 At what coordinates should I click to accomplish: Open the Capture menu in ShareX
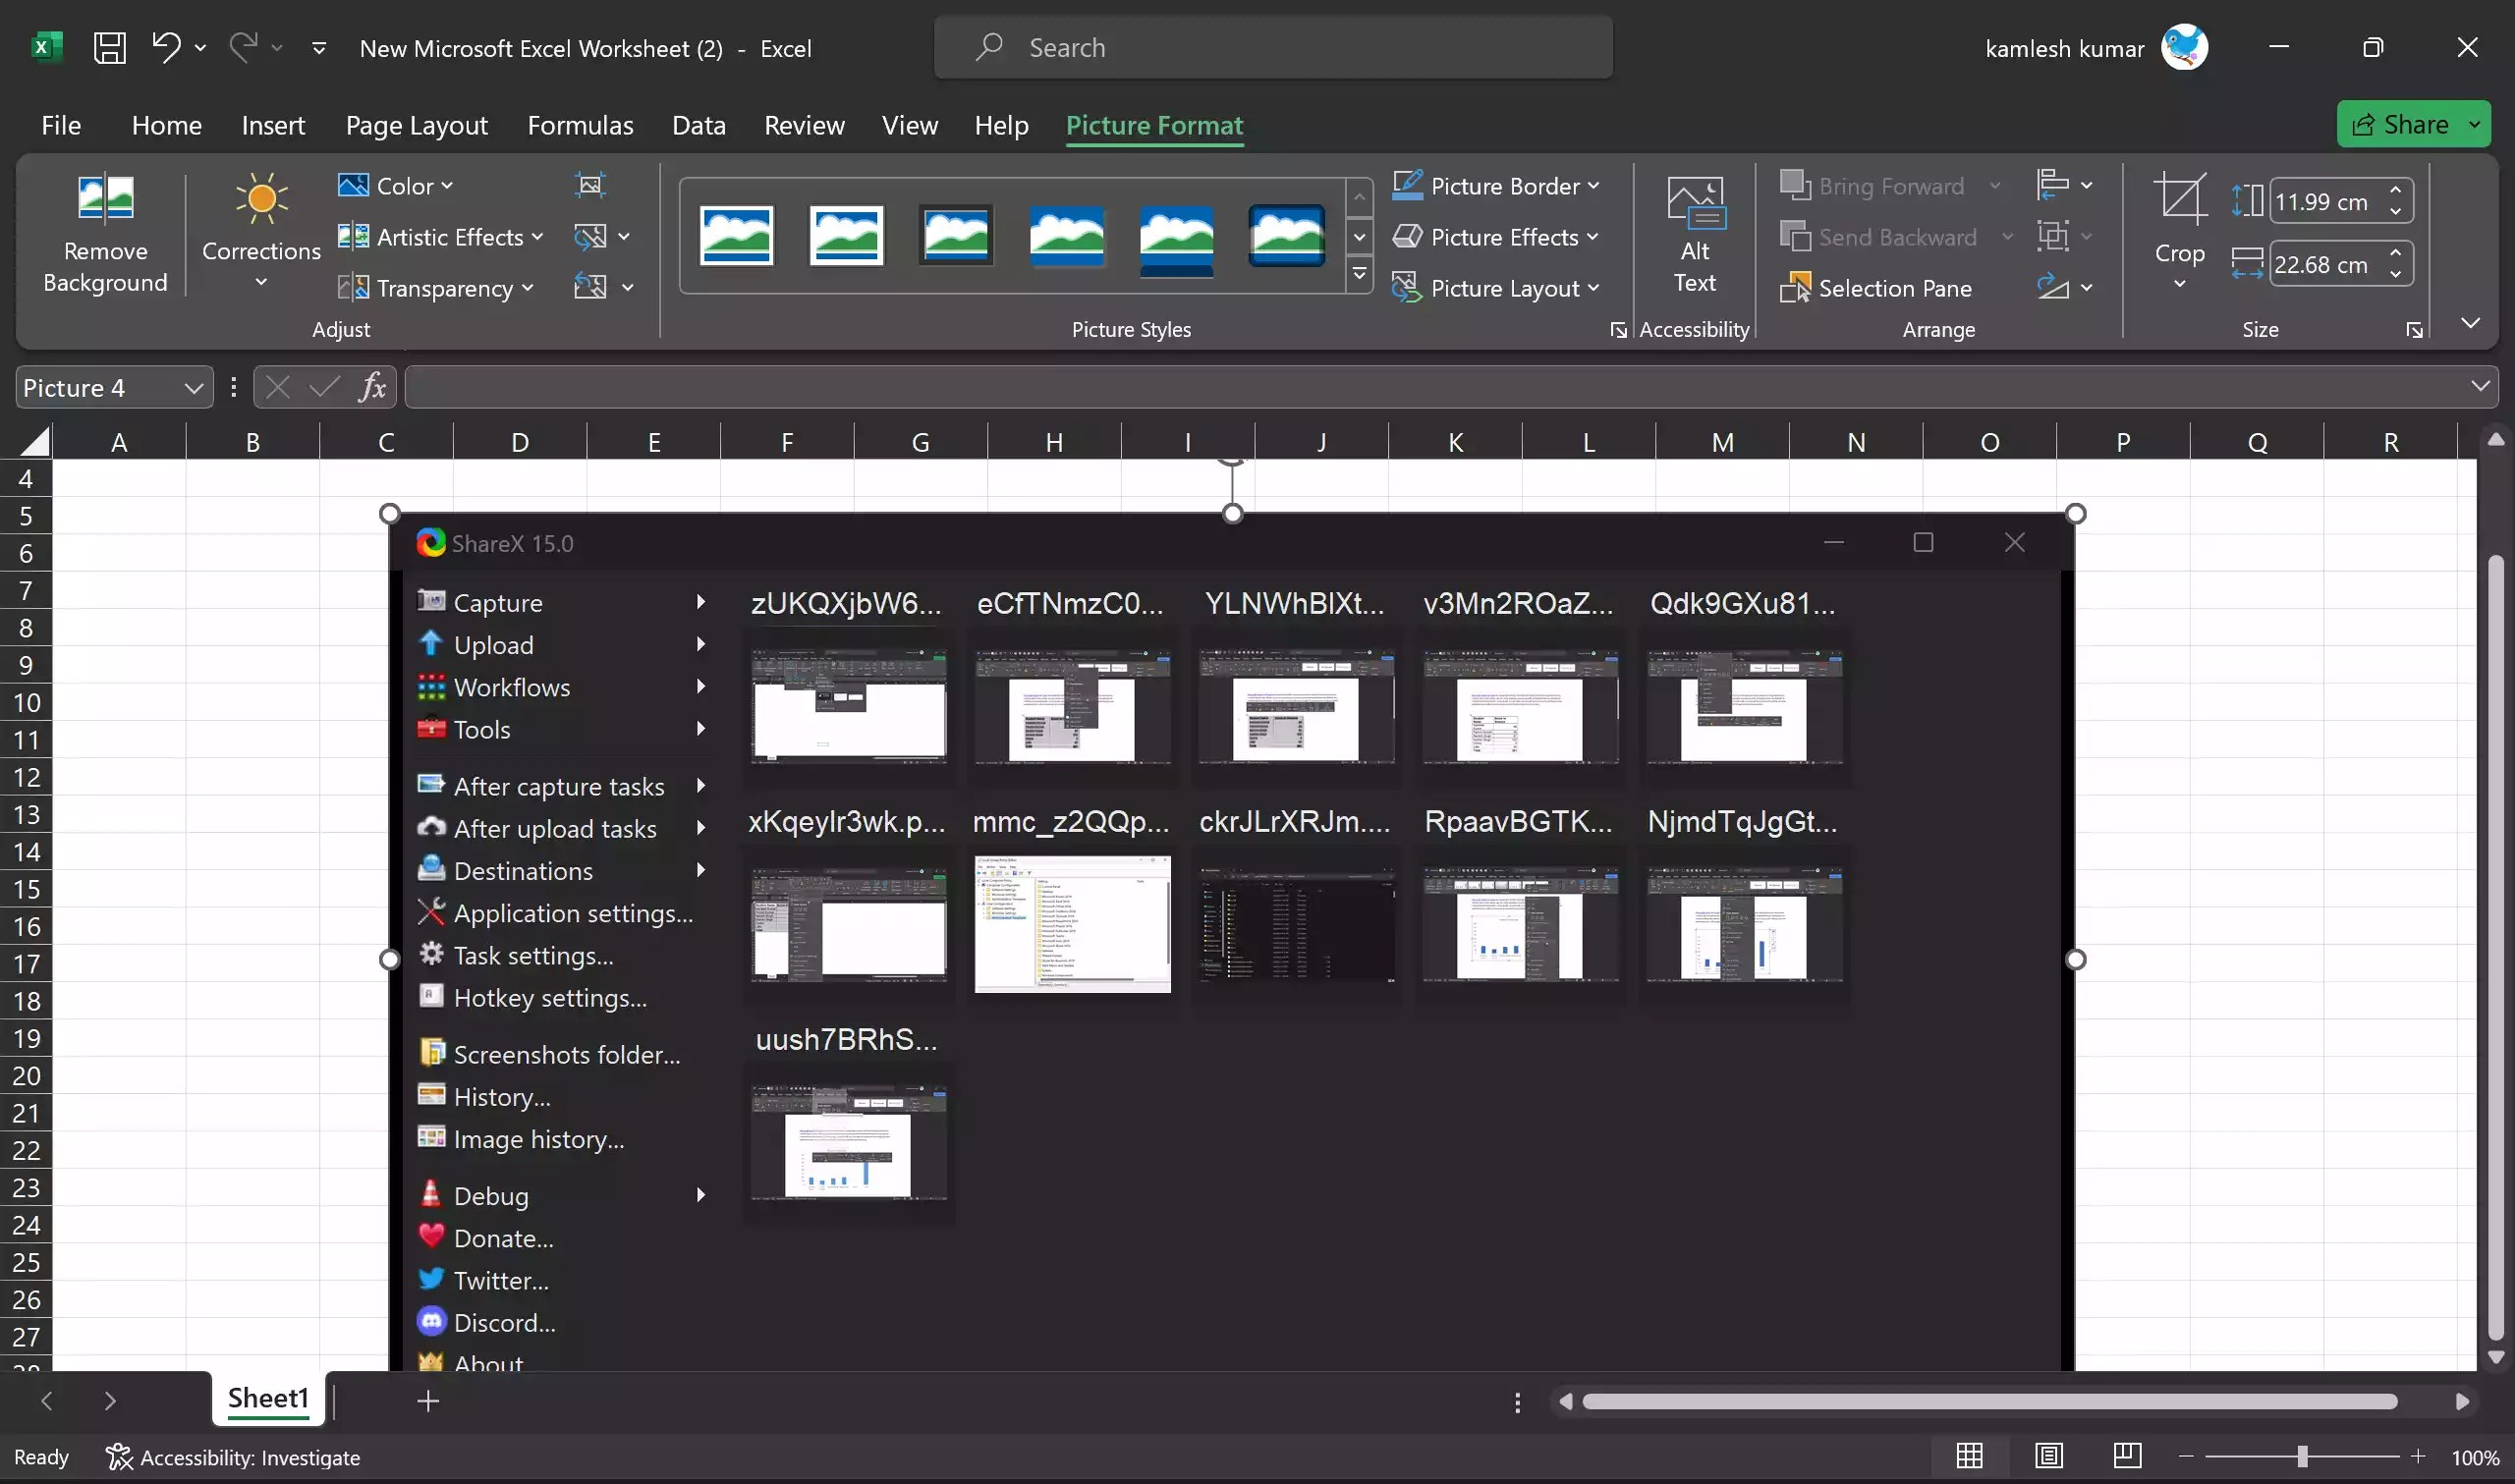click(x=497, y=602)
